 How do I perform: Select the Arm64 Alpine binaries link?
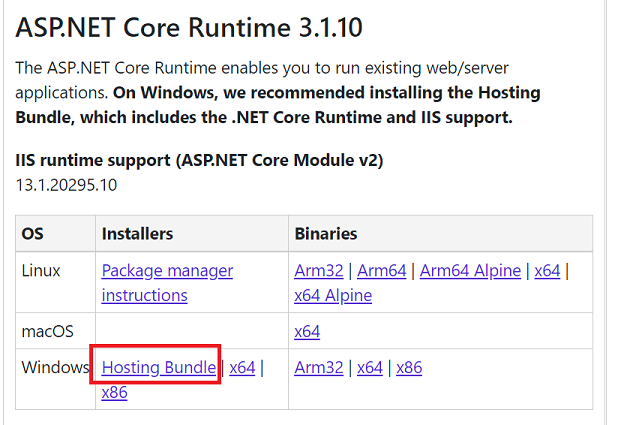[470, 271]
